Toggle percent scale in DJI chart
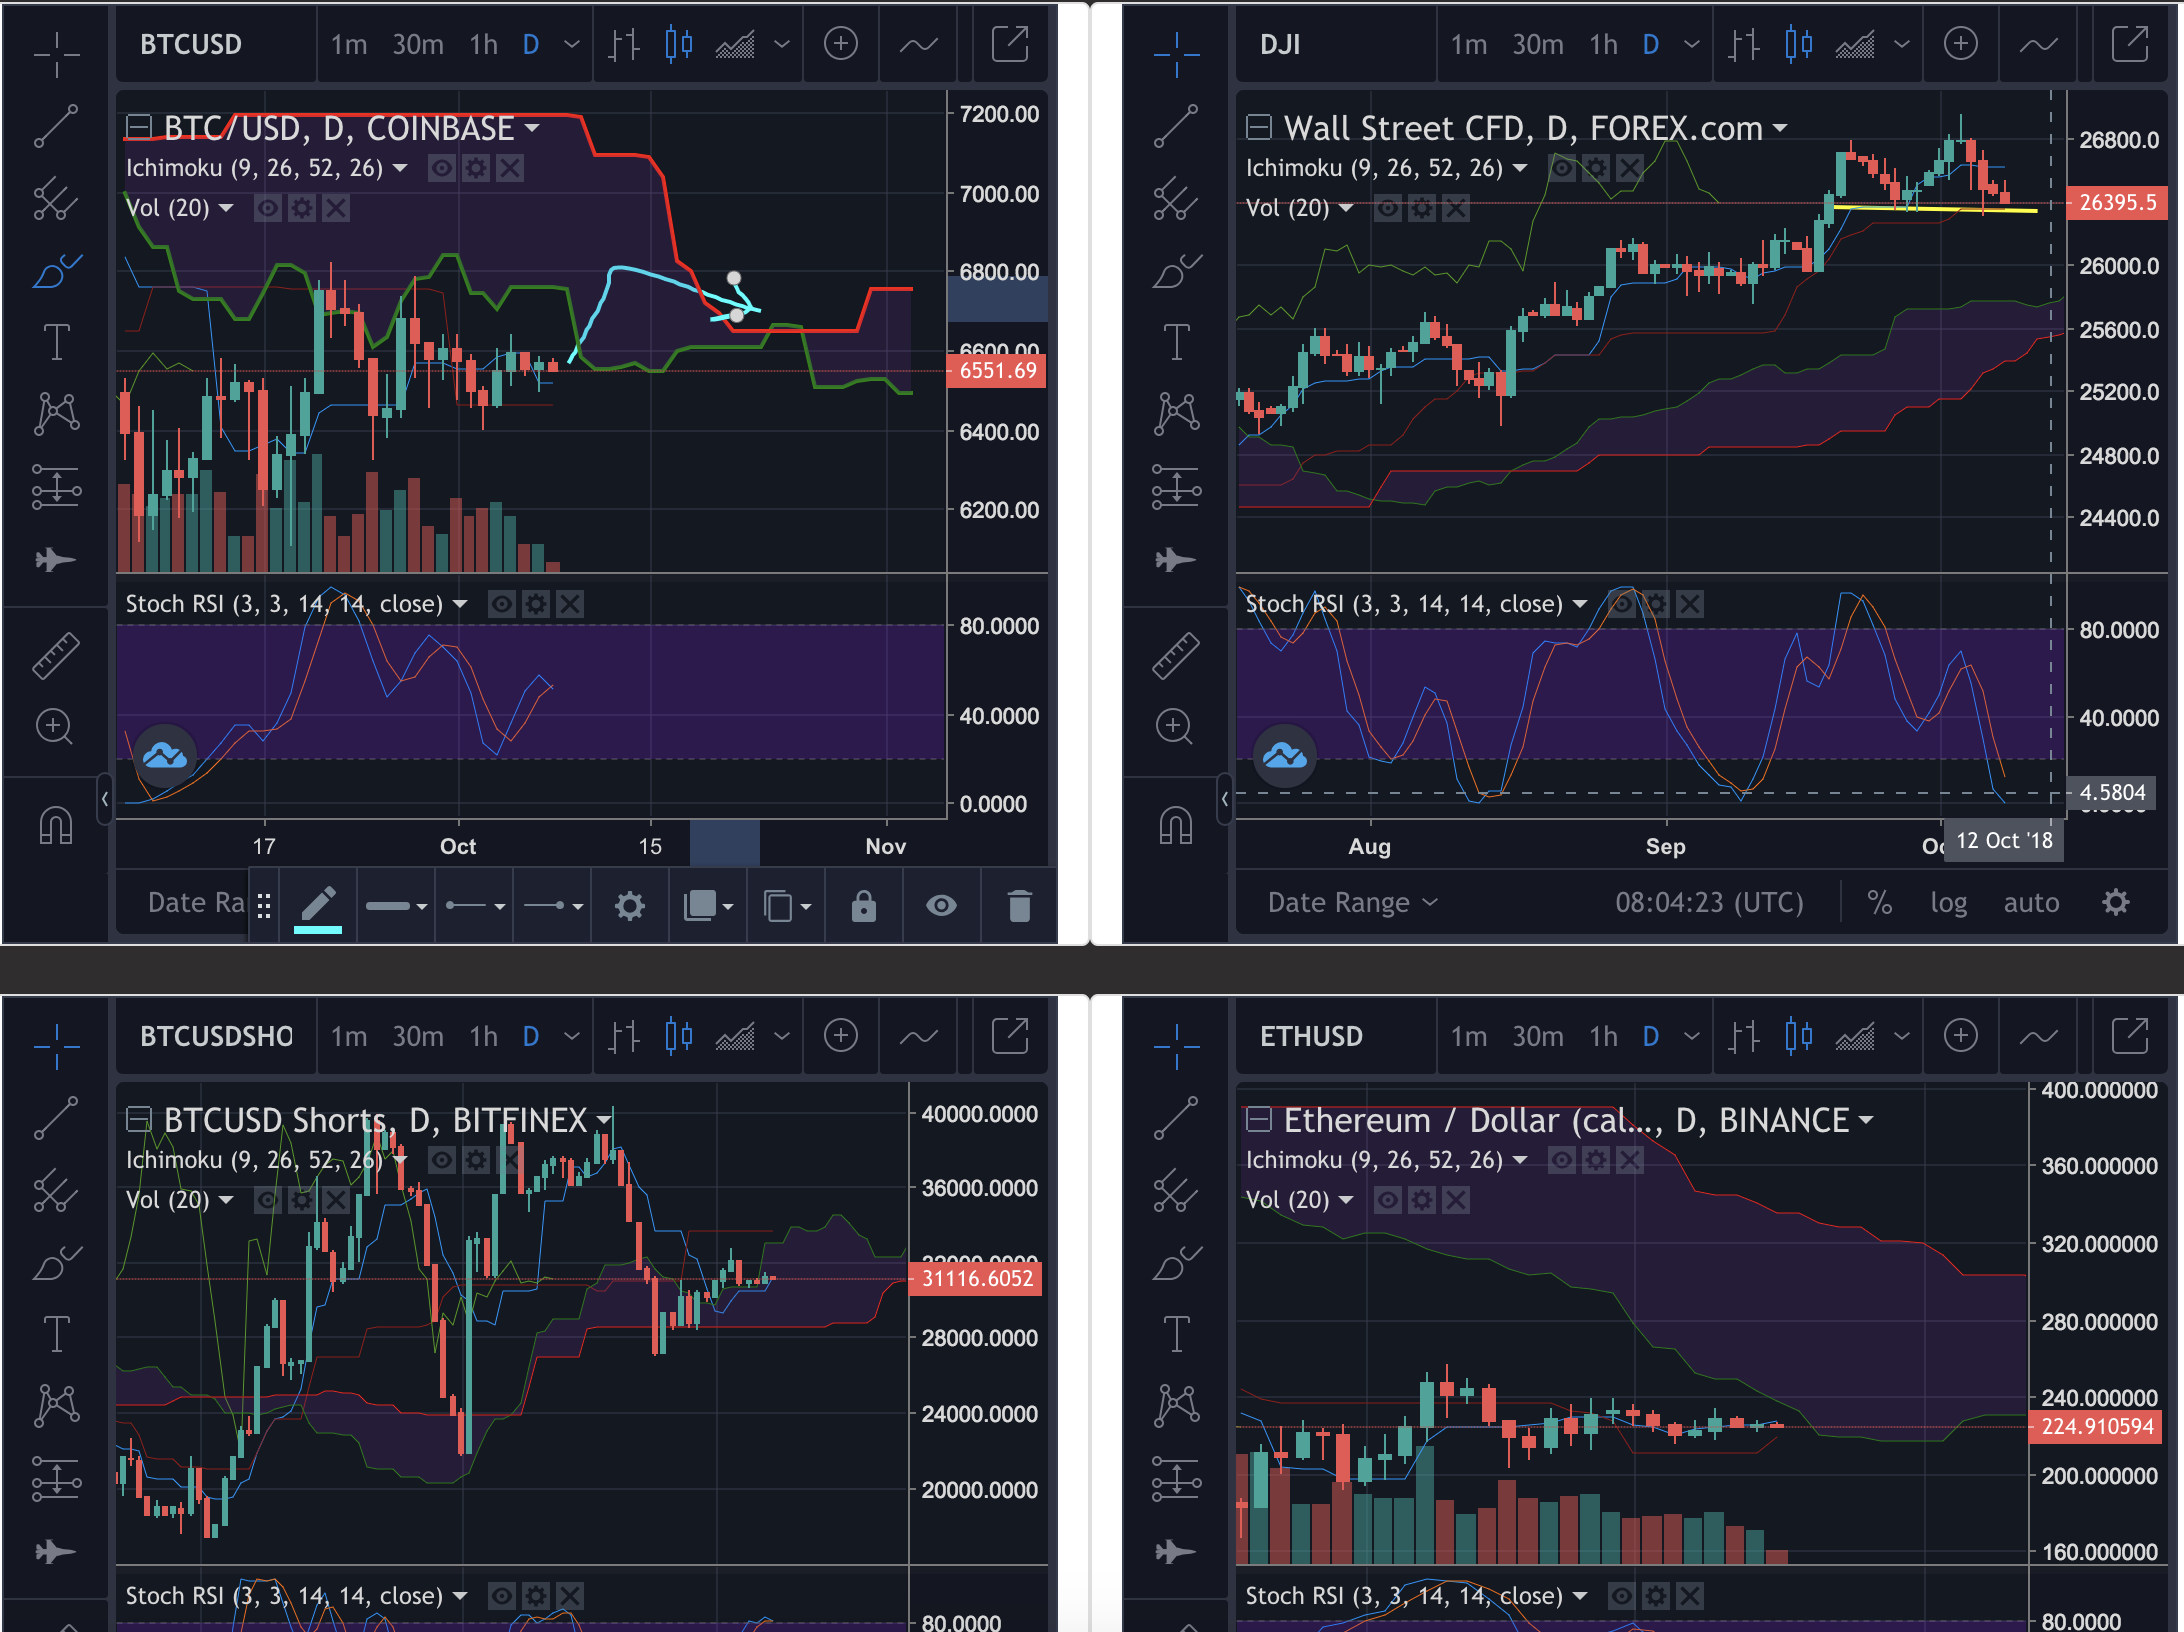Image resolution: width=2184 pixels, height=1632 pixels. 1879,903
